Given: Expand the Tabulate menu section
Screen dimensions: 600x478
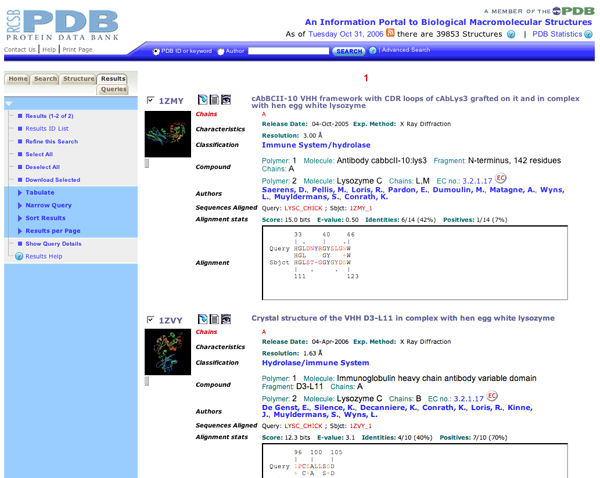Looking at the screenshot, I should coord(41,191).
